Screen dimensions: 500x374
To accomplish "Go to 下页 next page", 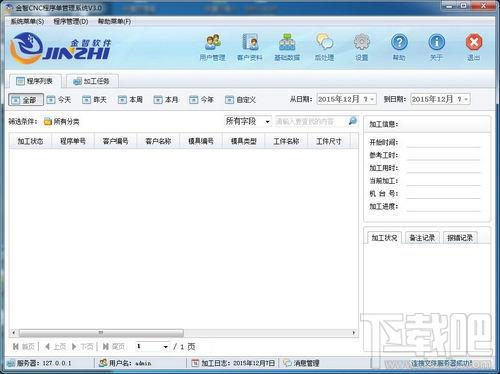I will tap(82, 347).
